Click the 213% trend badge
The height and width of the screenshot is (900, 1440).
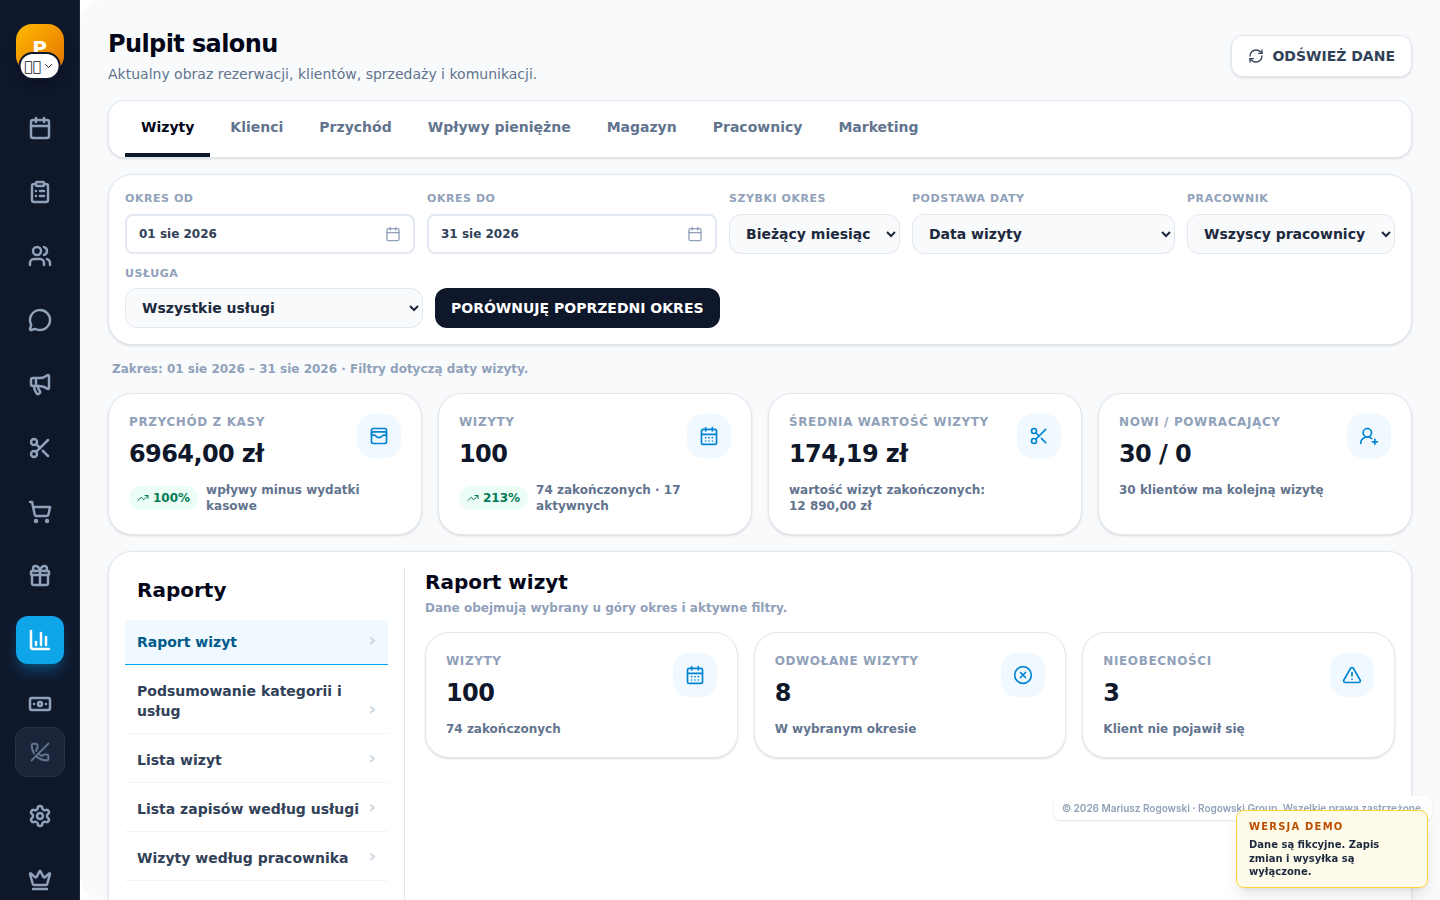[x=493, y=498]
